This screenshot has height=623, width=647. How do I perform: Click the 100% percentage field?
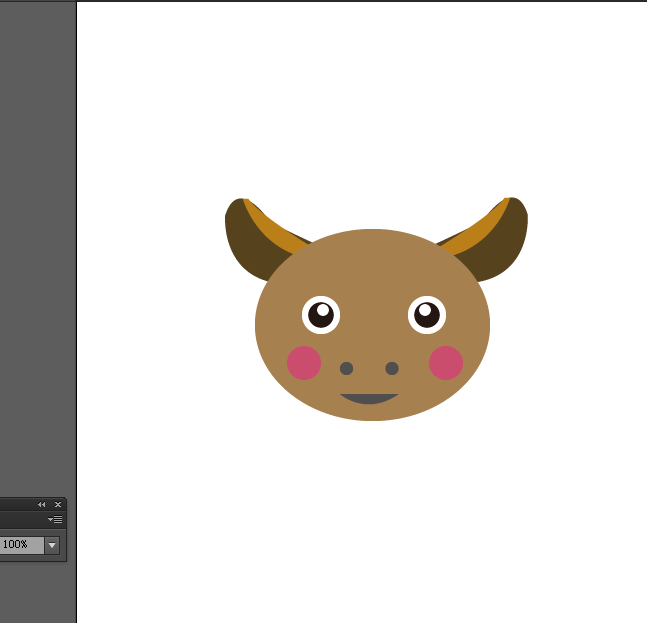point(21,545)
